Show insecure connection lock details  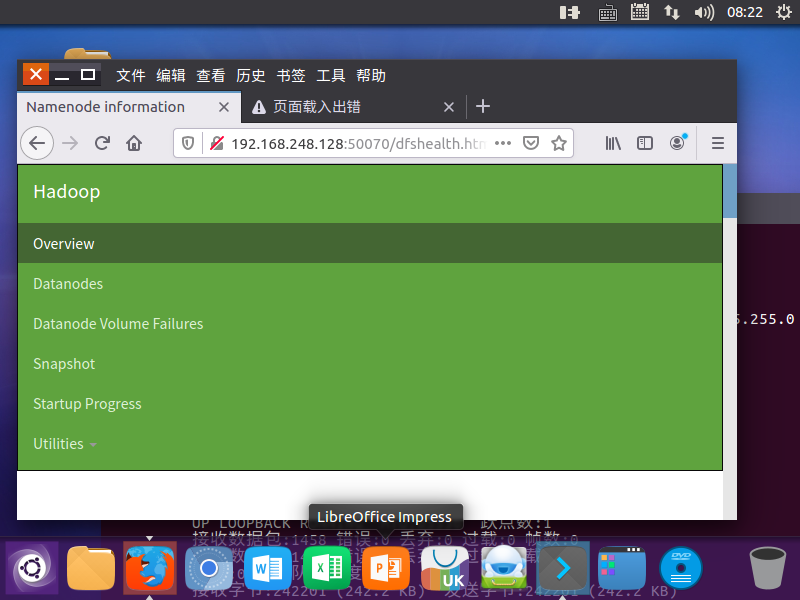point(217,143)
